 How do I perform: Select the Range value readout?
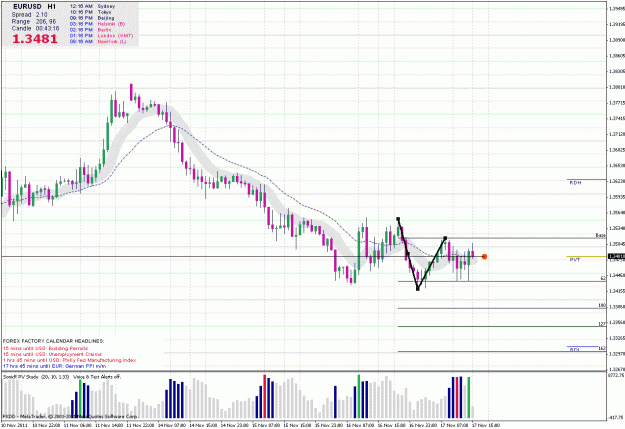[34, 22]
